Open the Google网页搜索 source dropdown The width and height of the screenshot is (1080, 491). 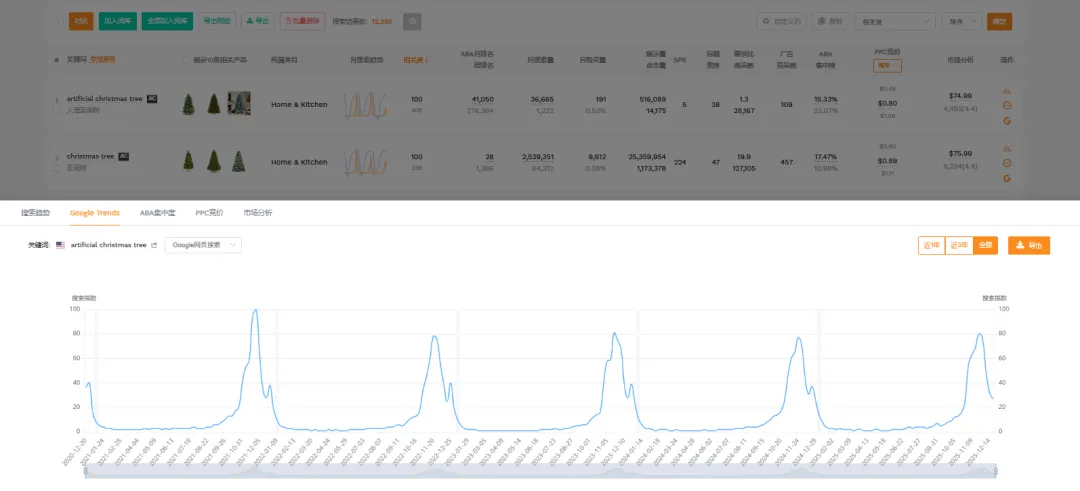tap(203, 245)
